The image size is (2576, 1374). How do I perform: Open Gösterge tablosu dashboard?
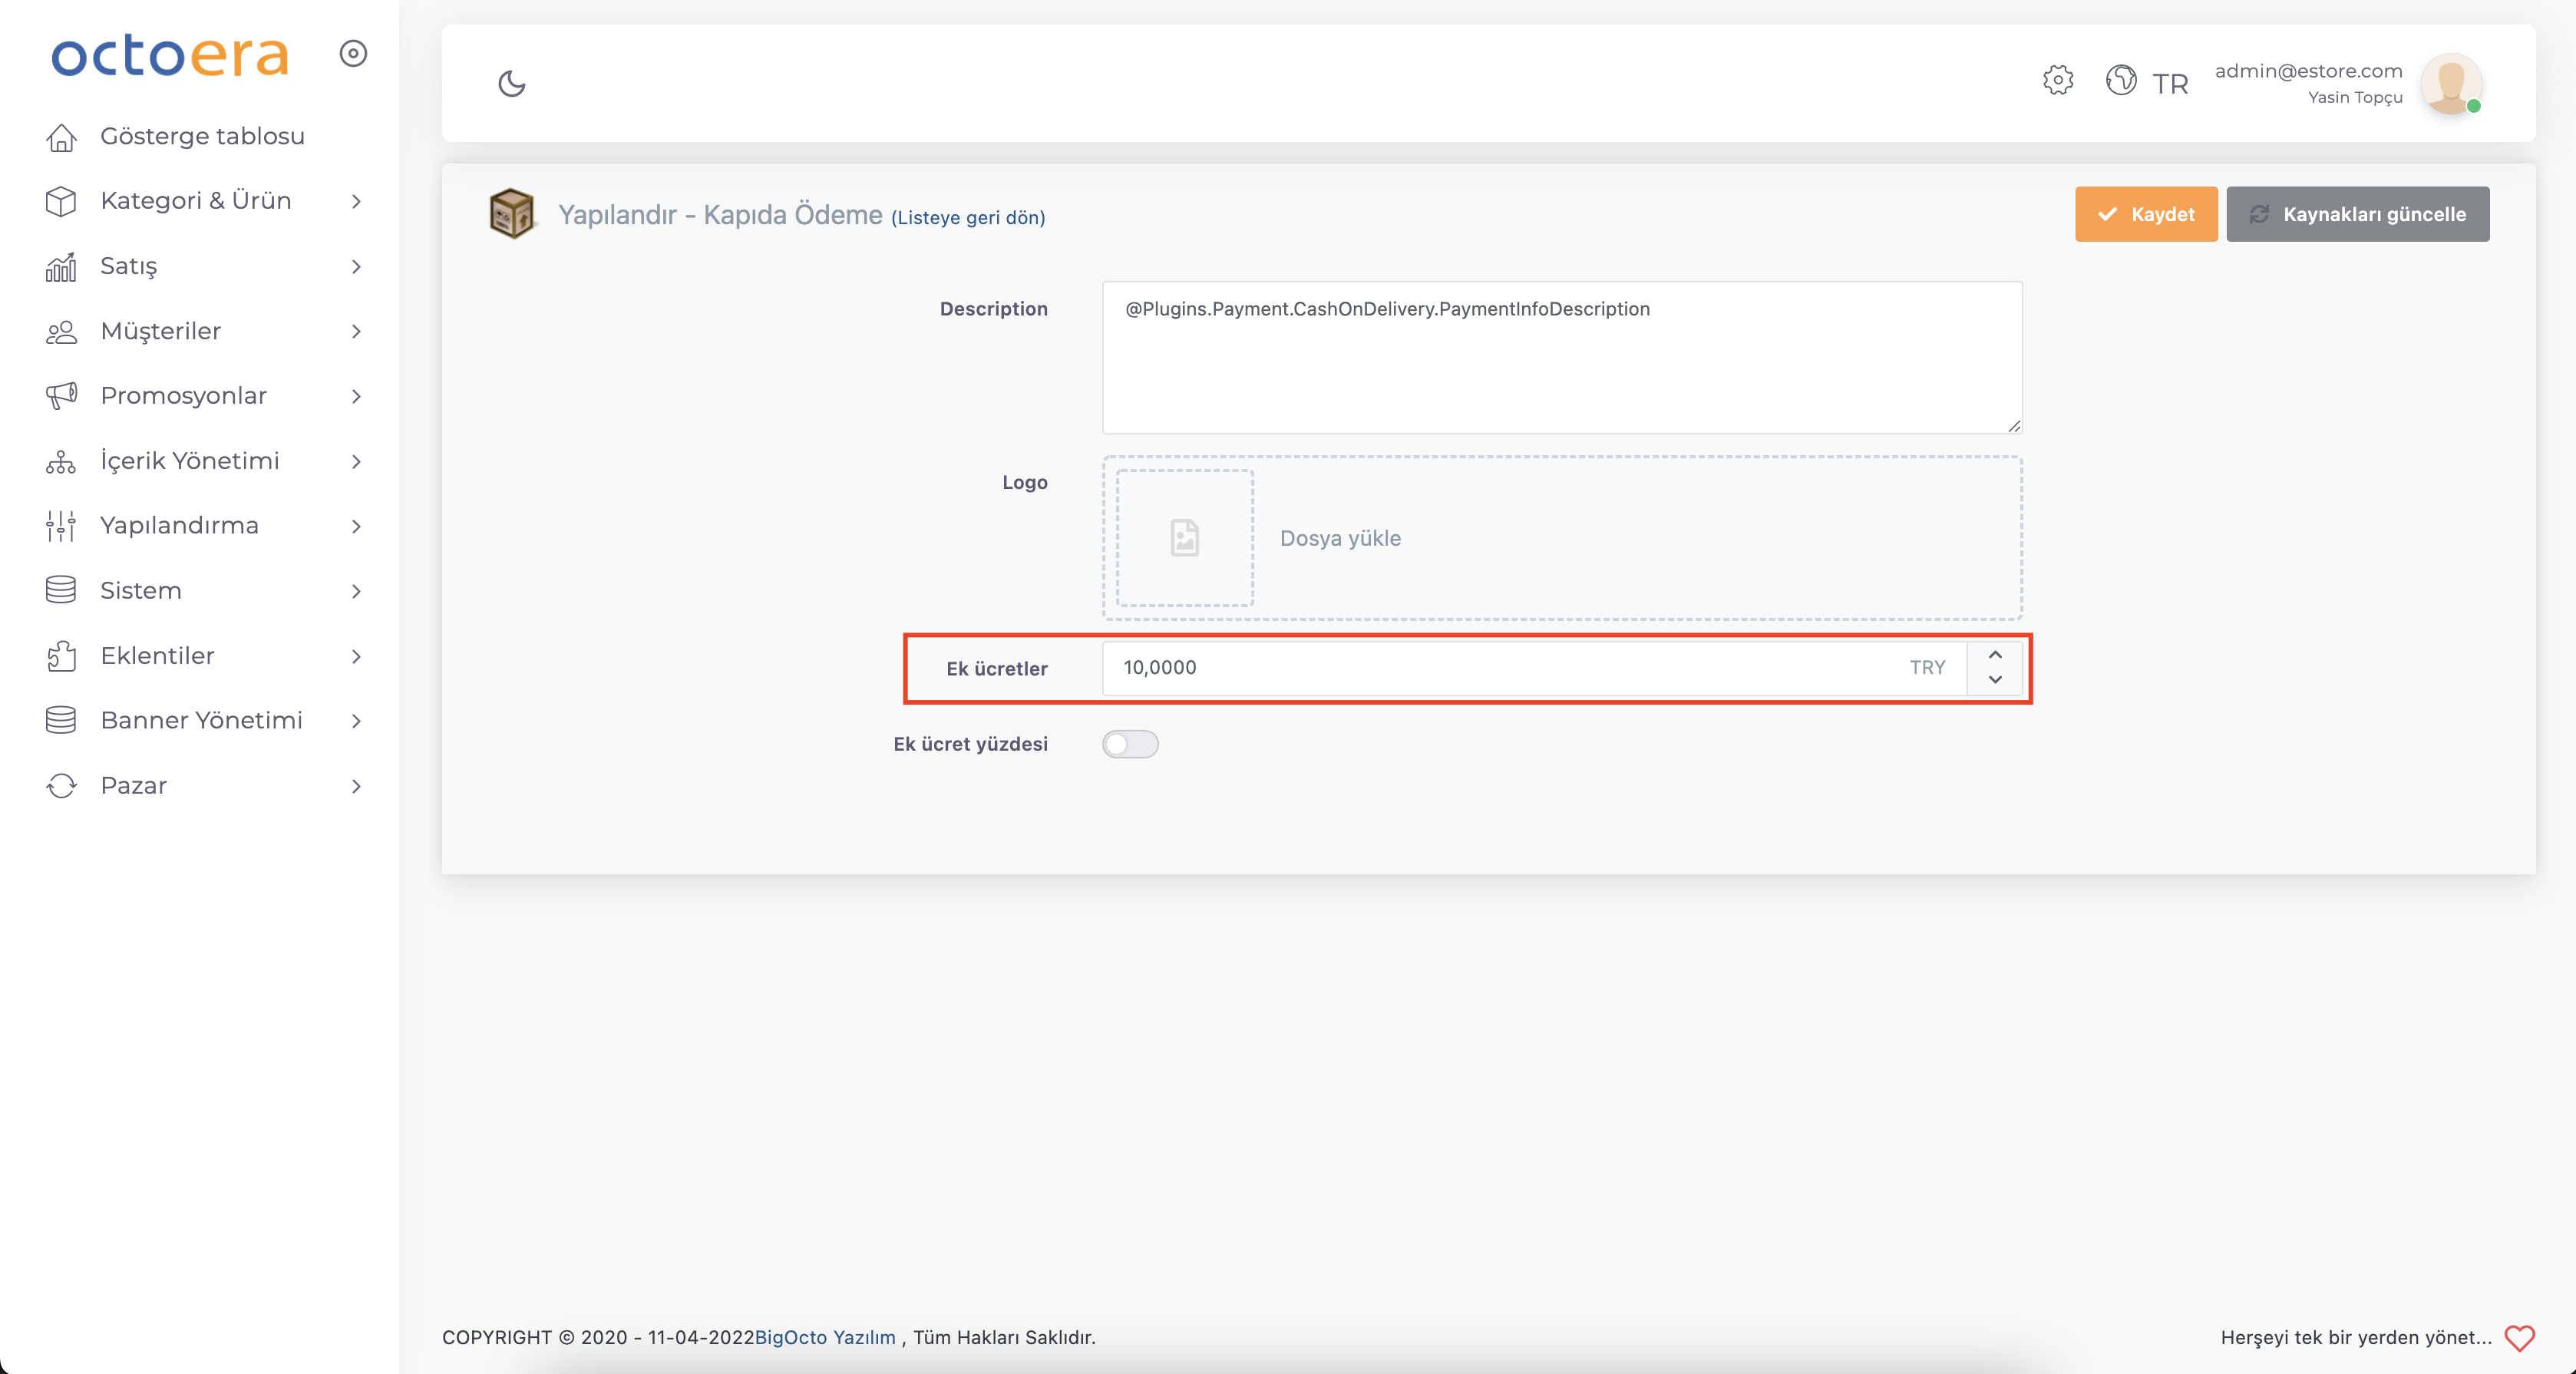point(201,136)
